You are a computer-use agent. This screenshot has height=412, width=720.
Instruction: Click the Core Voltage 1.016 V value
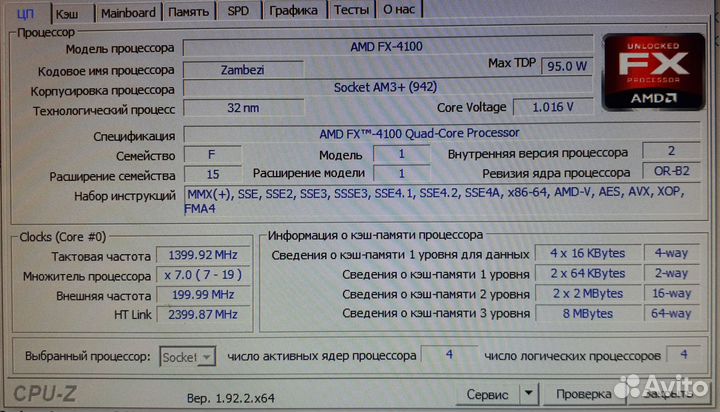tap(553, 107)
